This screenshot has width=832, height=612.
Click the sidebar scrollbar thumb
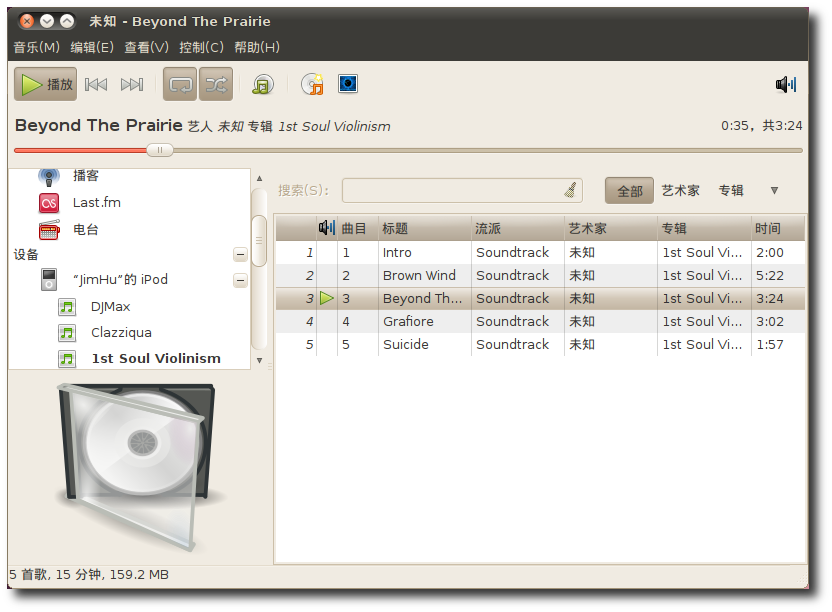pyautogui.click(x=259, y=240)
